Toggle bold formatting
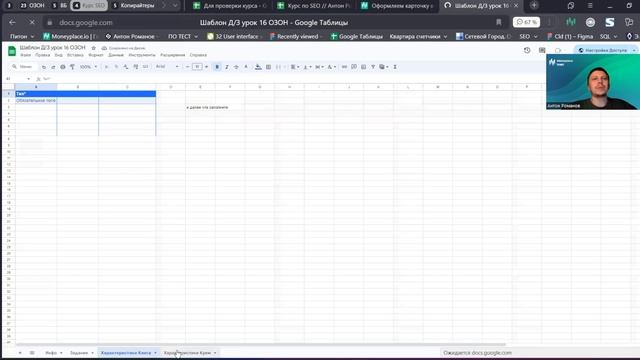 pos(217,67)
